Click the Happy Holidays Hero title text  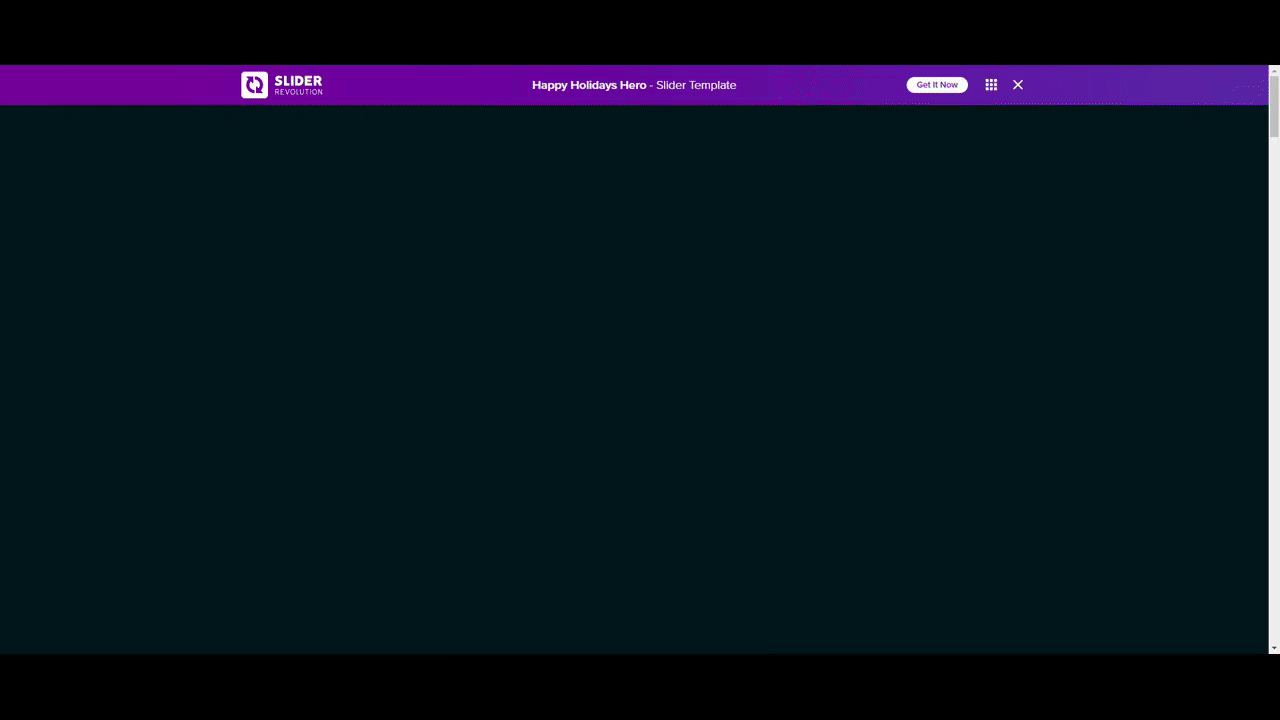589,85
